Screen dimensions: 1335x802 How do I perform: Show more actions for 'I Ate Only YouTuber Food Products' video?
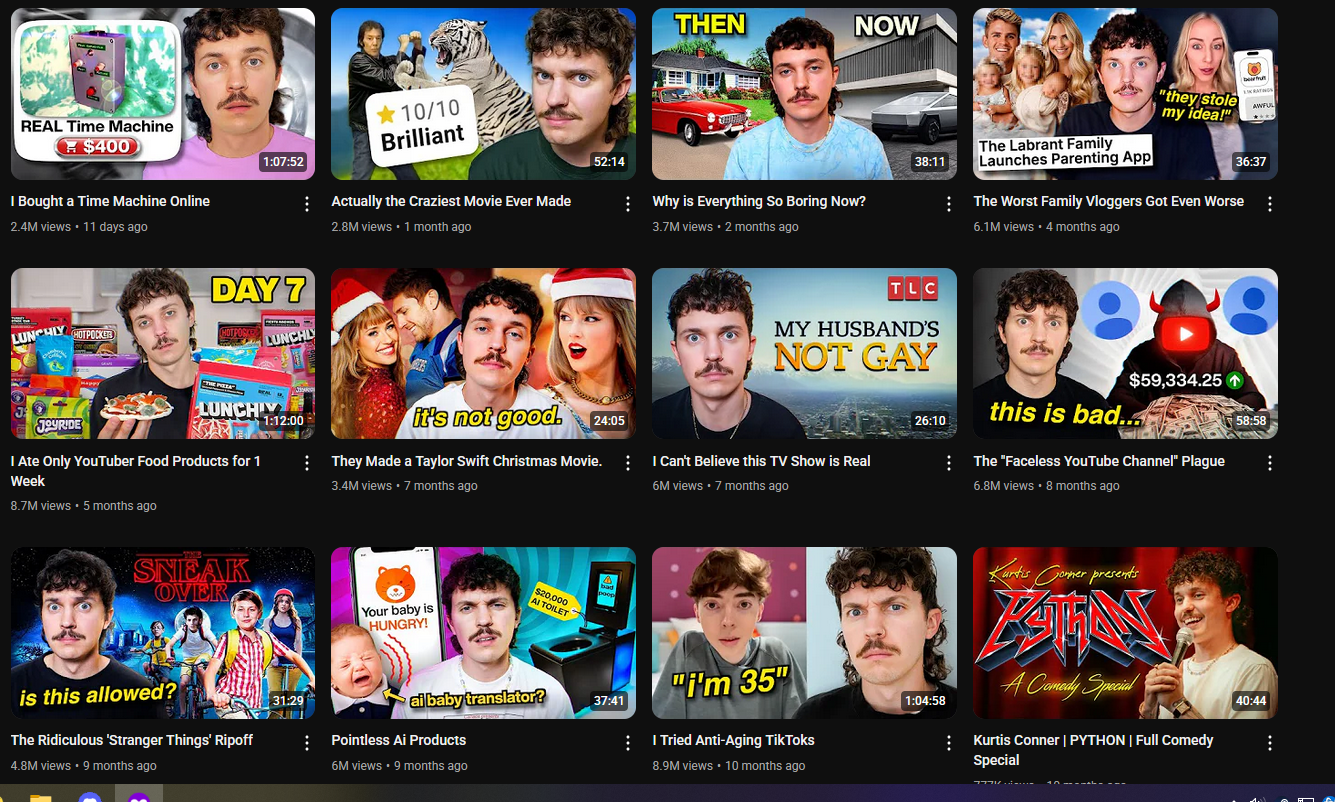pyautogui.click(x=307, y=463)
